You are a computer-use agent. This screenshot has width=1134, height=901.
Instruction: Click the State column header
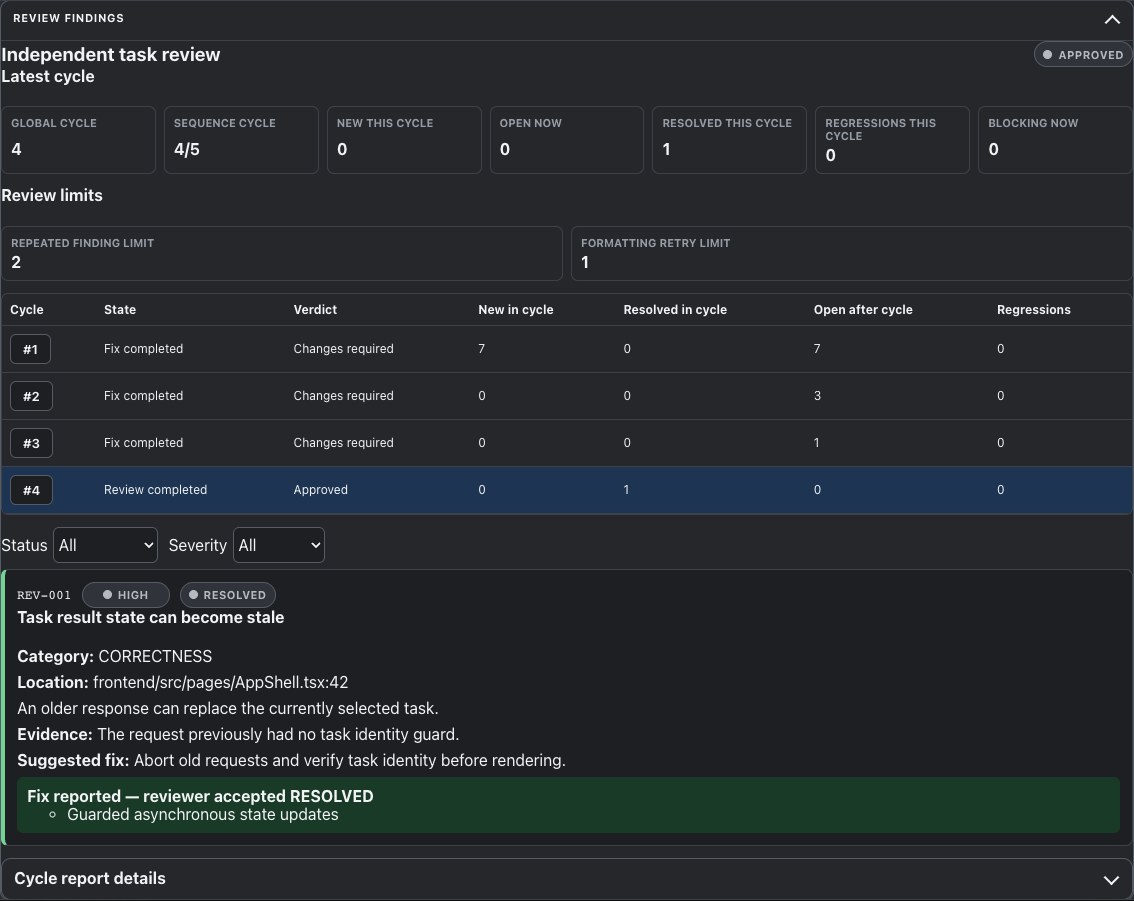point(120,309)
